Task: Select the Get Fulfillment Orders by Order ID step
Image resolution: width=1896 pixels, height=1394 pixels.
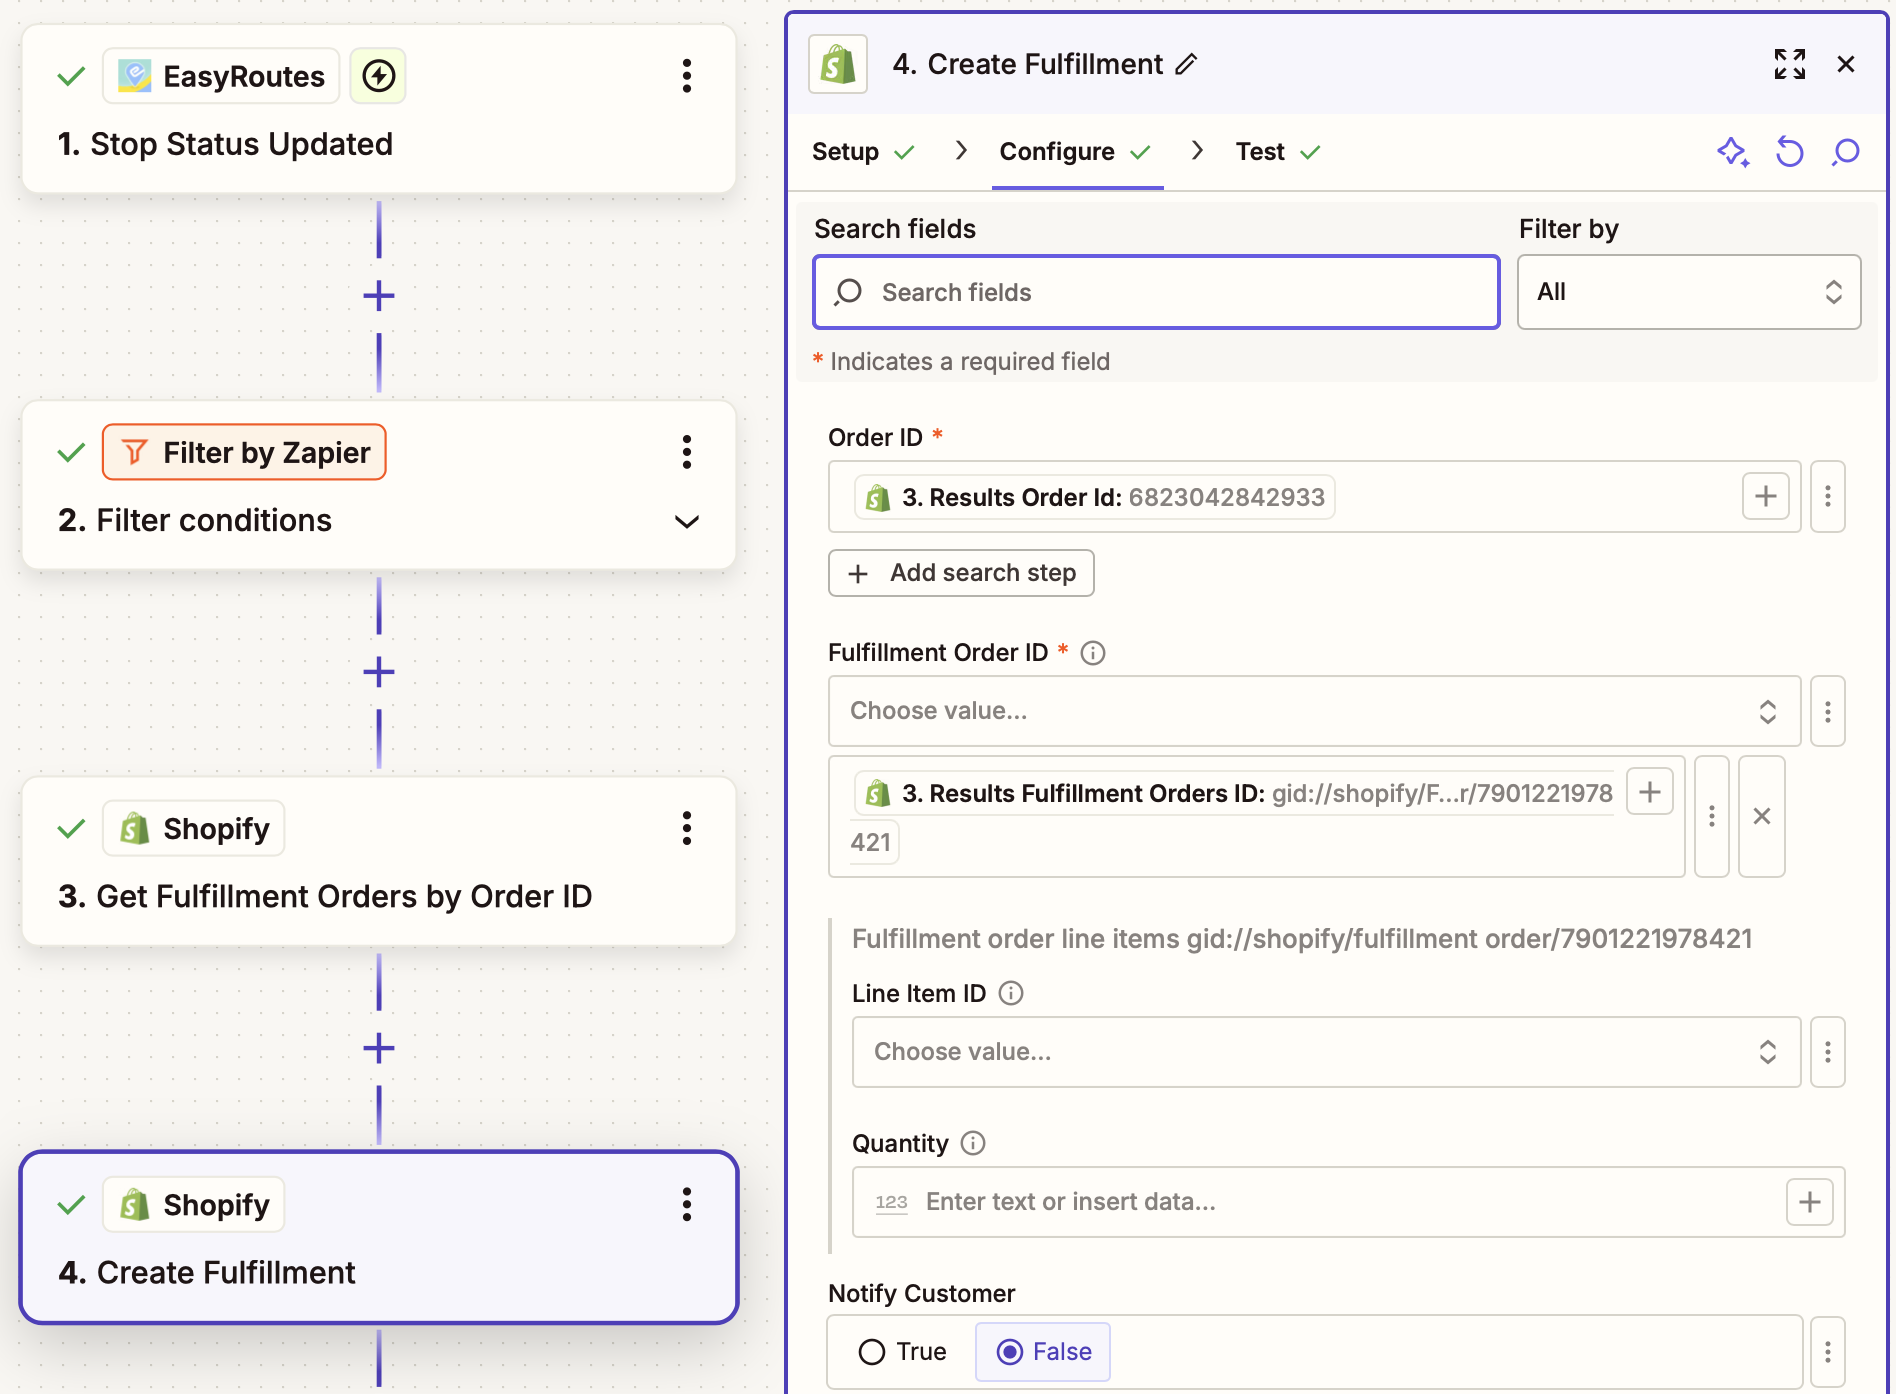Action: (379, 861)
